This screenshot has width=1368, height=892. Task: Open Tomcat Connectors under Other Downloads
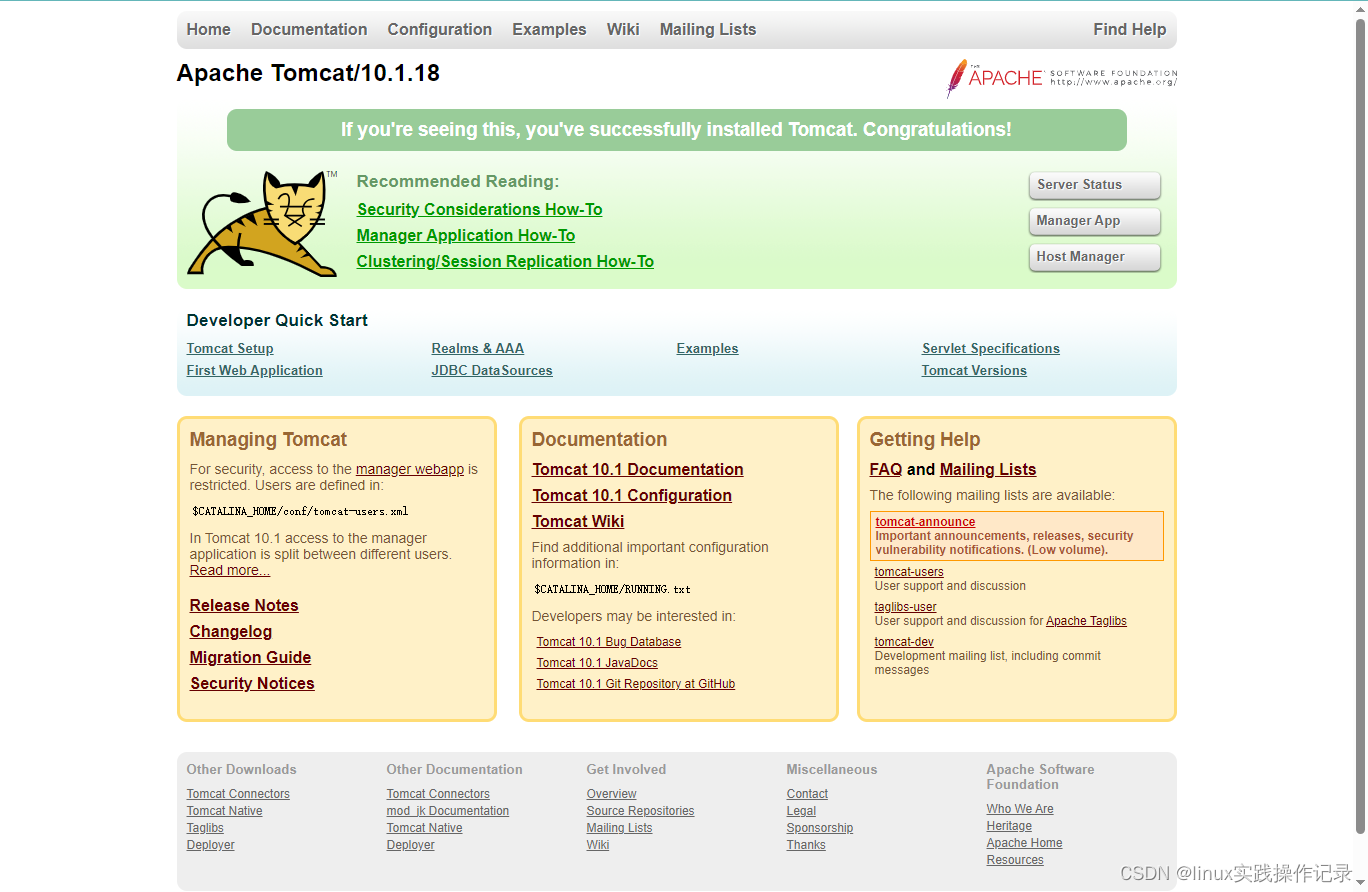click(x=238, y=794)
